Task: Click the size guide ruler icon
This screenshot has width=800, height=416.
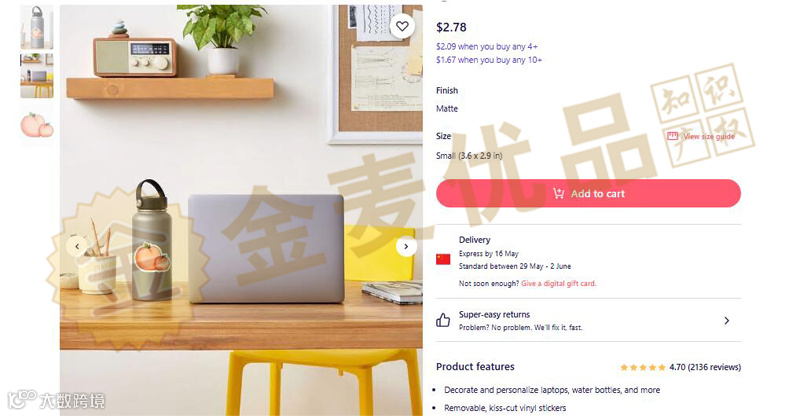Action: (672, 136)
